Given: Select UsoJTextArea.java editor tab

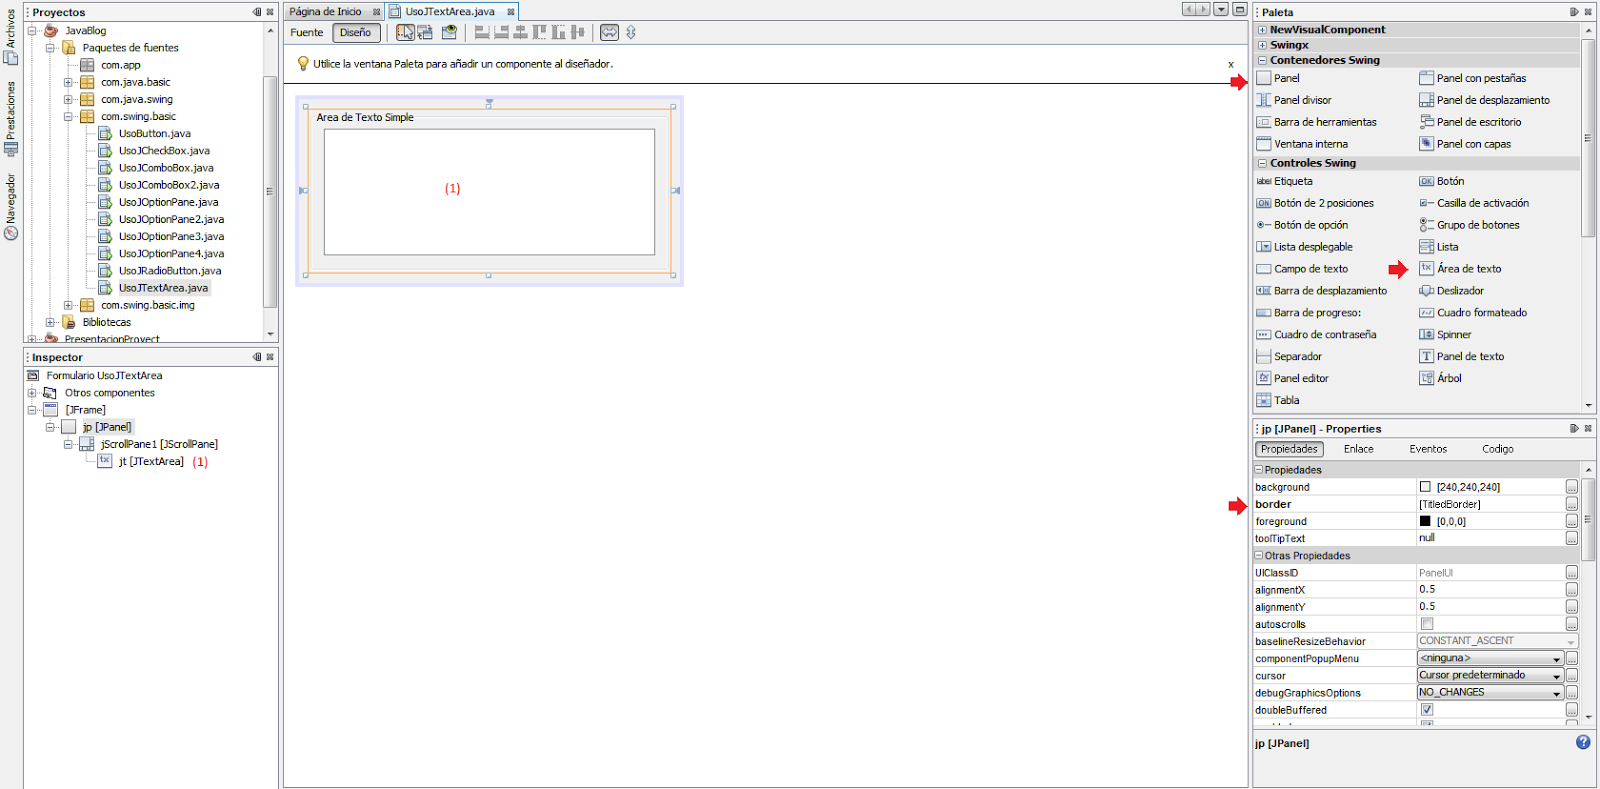Looking at the screenshot, I should (x=450, y=12).
